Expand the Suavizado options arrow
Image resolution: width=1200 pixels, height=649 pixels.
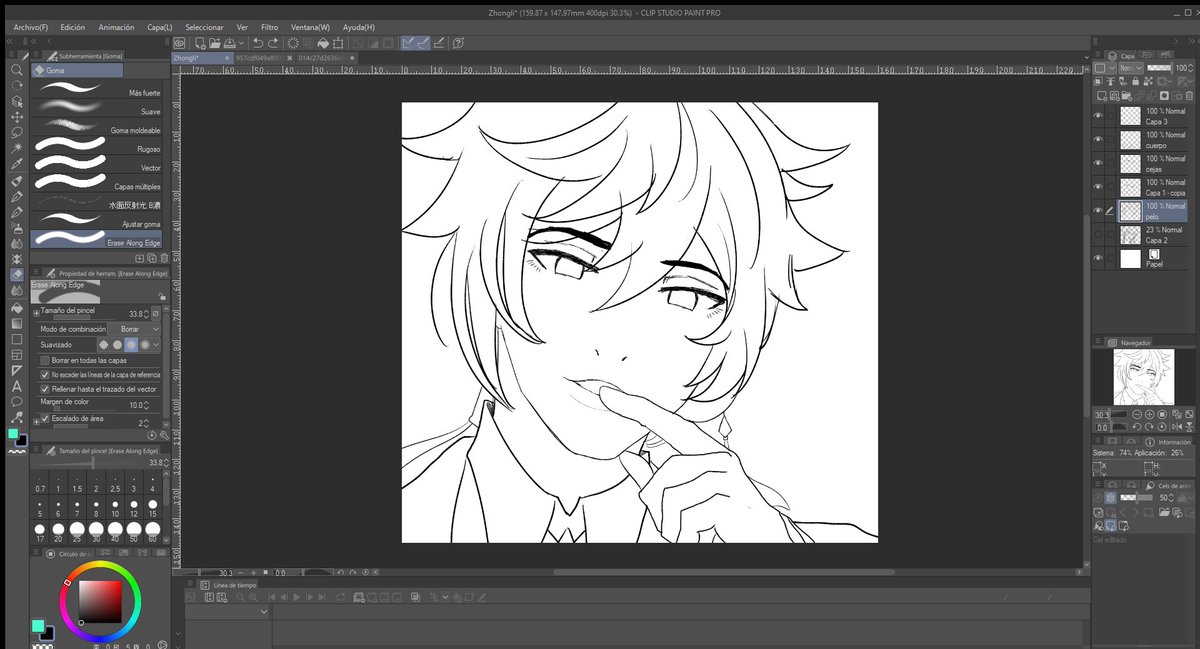click(157, 344)
